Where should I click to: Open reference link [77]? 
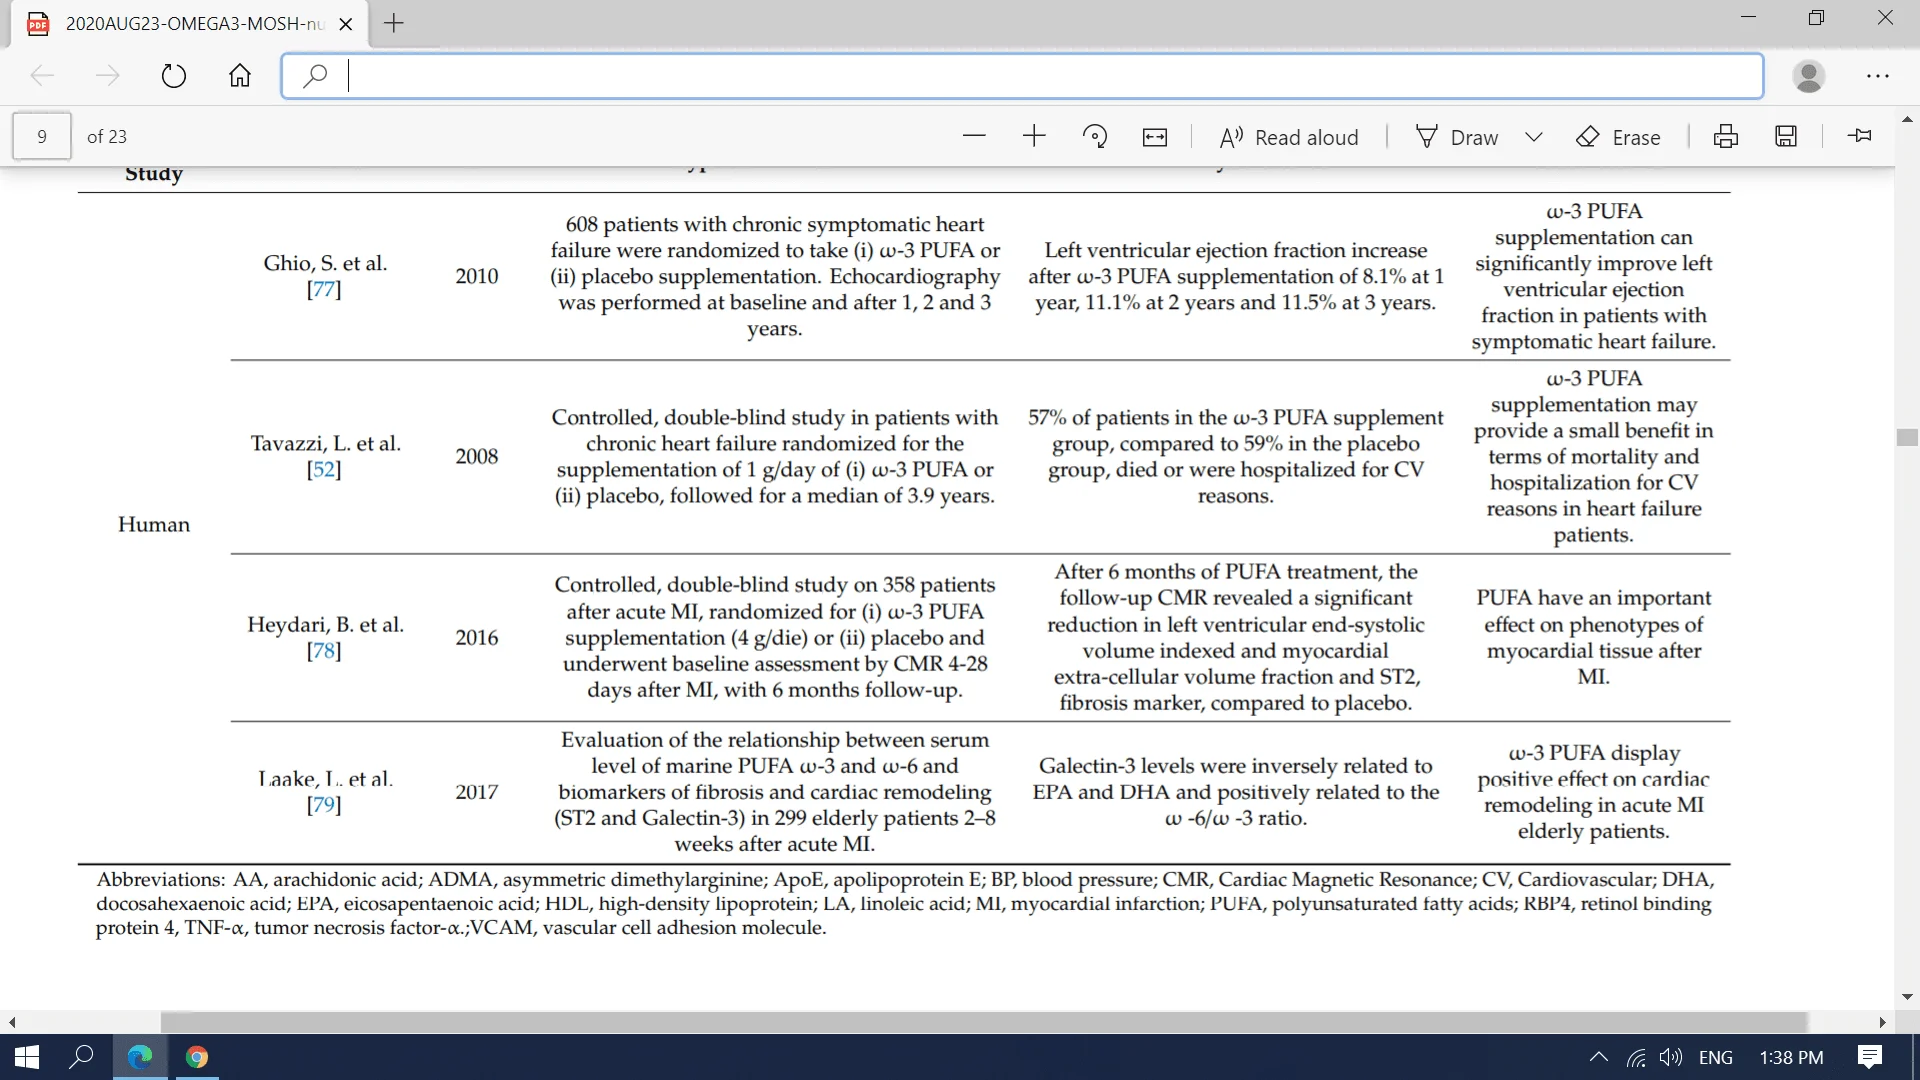point(324,289)
